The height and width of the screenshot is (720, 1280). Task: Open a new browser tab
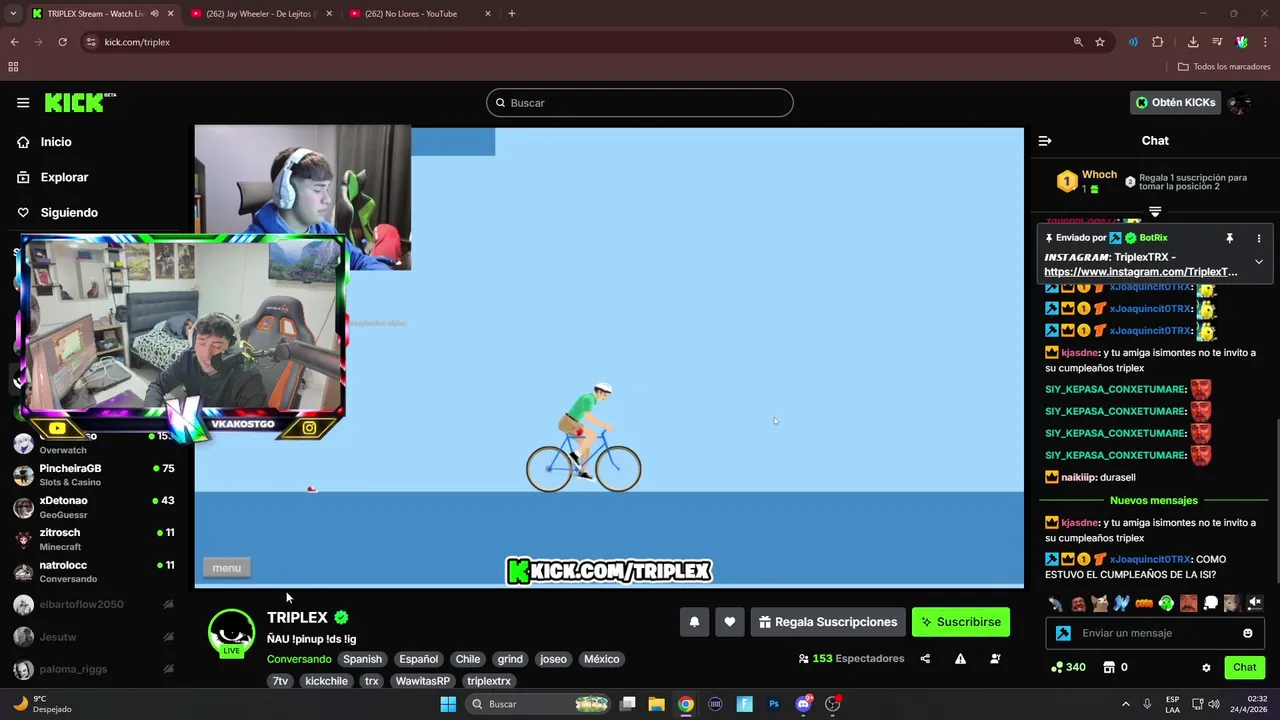[x=512, y=14]
